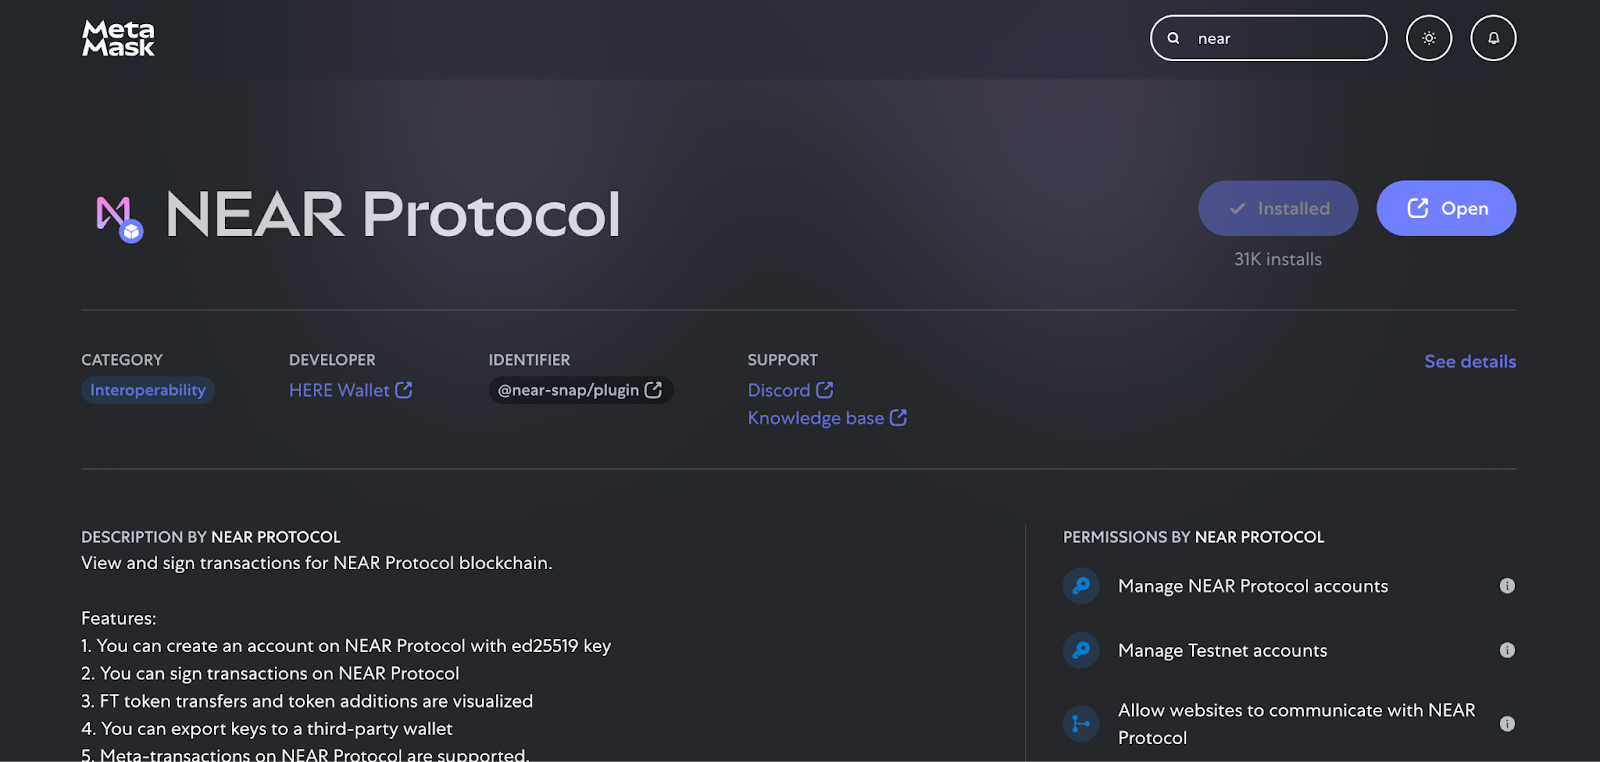
Task: Open the See details link
Action: (x=1470, y=361)
